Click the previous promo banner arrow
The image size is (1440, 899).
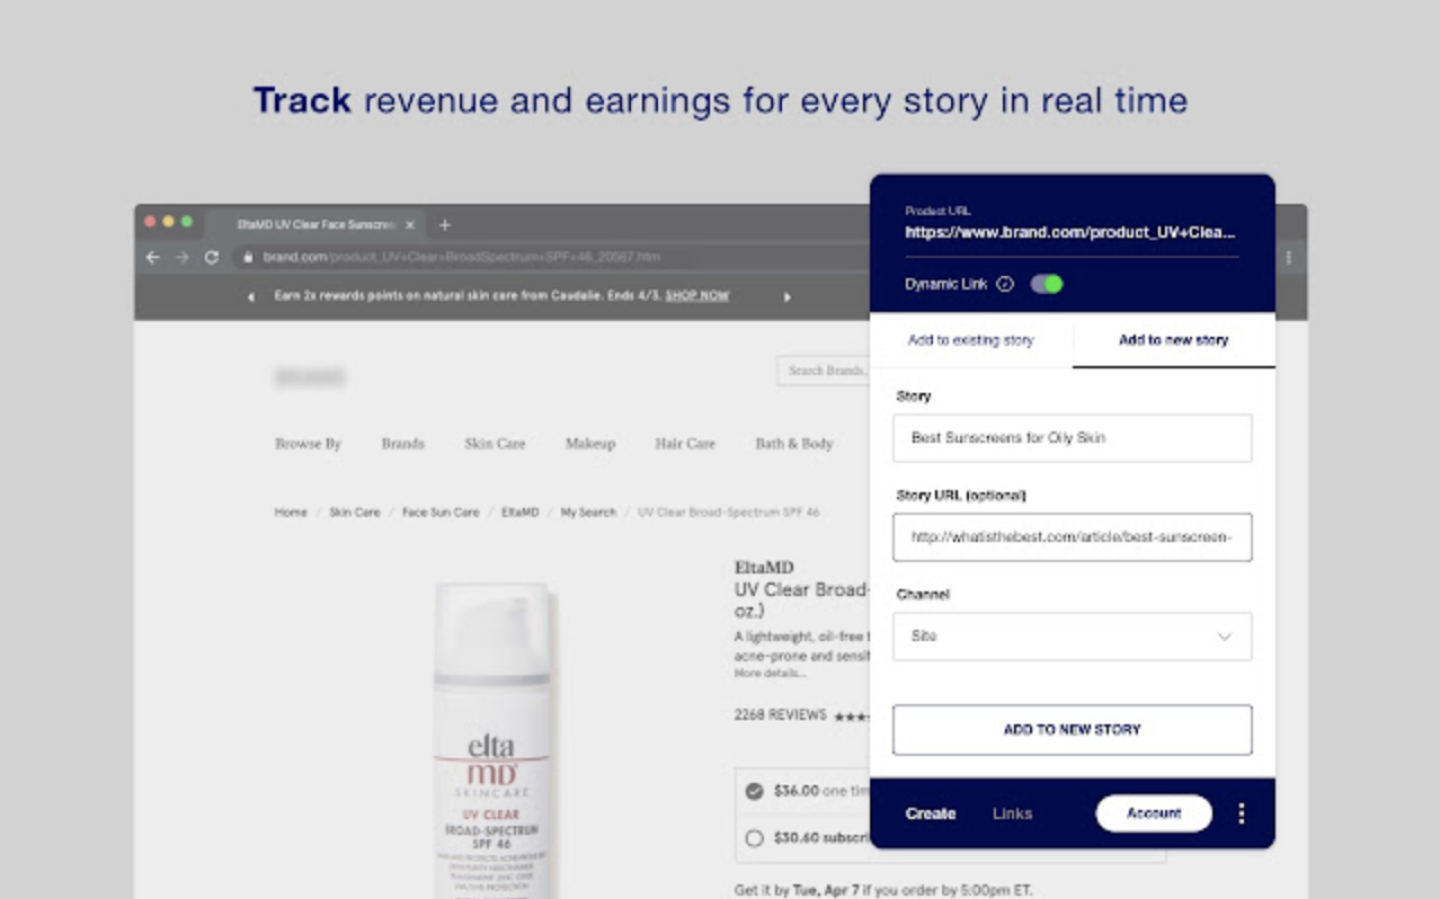(x=250, y=297)
